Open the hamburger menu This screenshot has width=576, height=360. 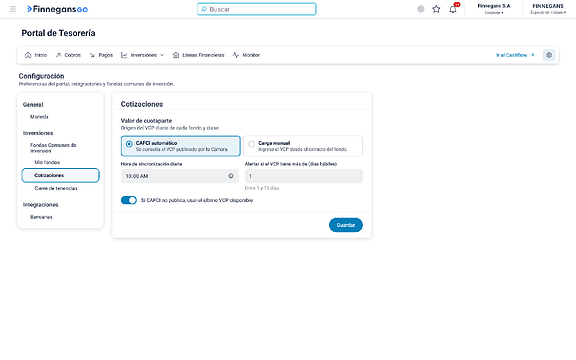coord(13,9)
